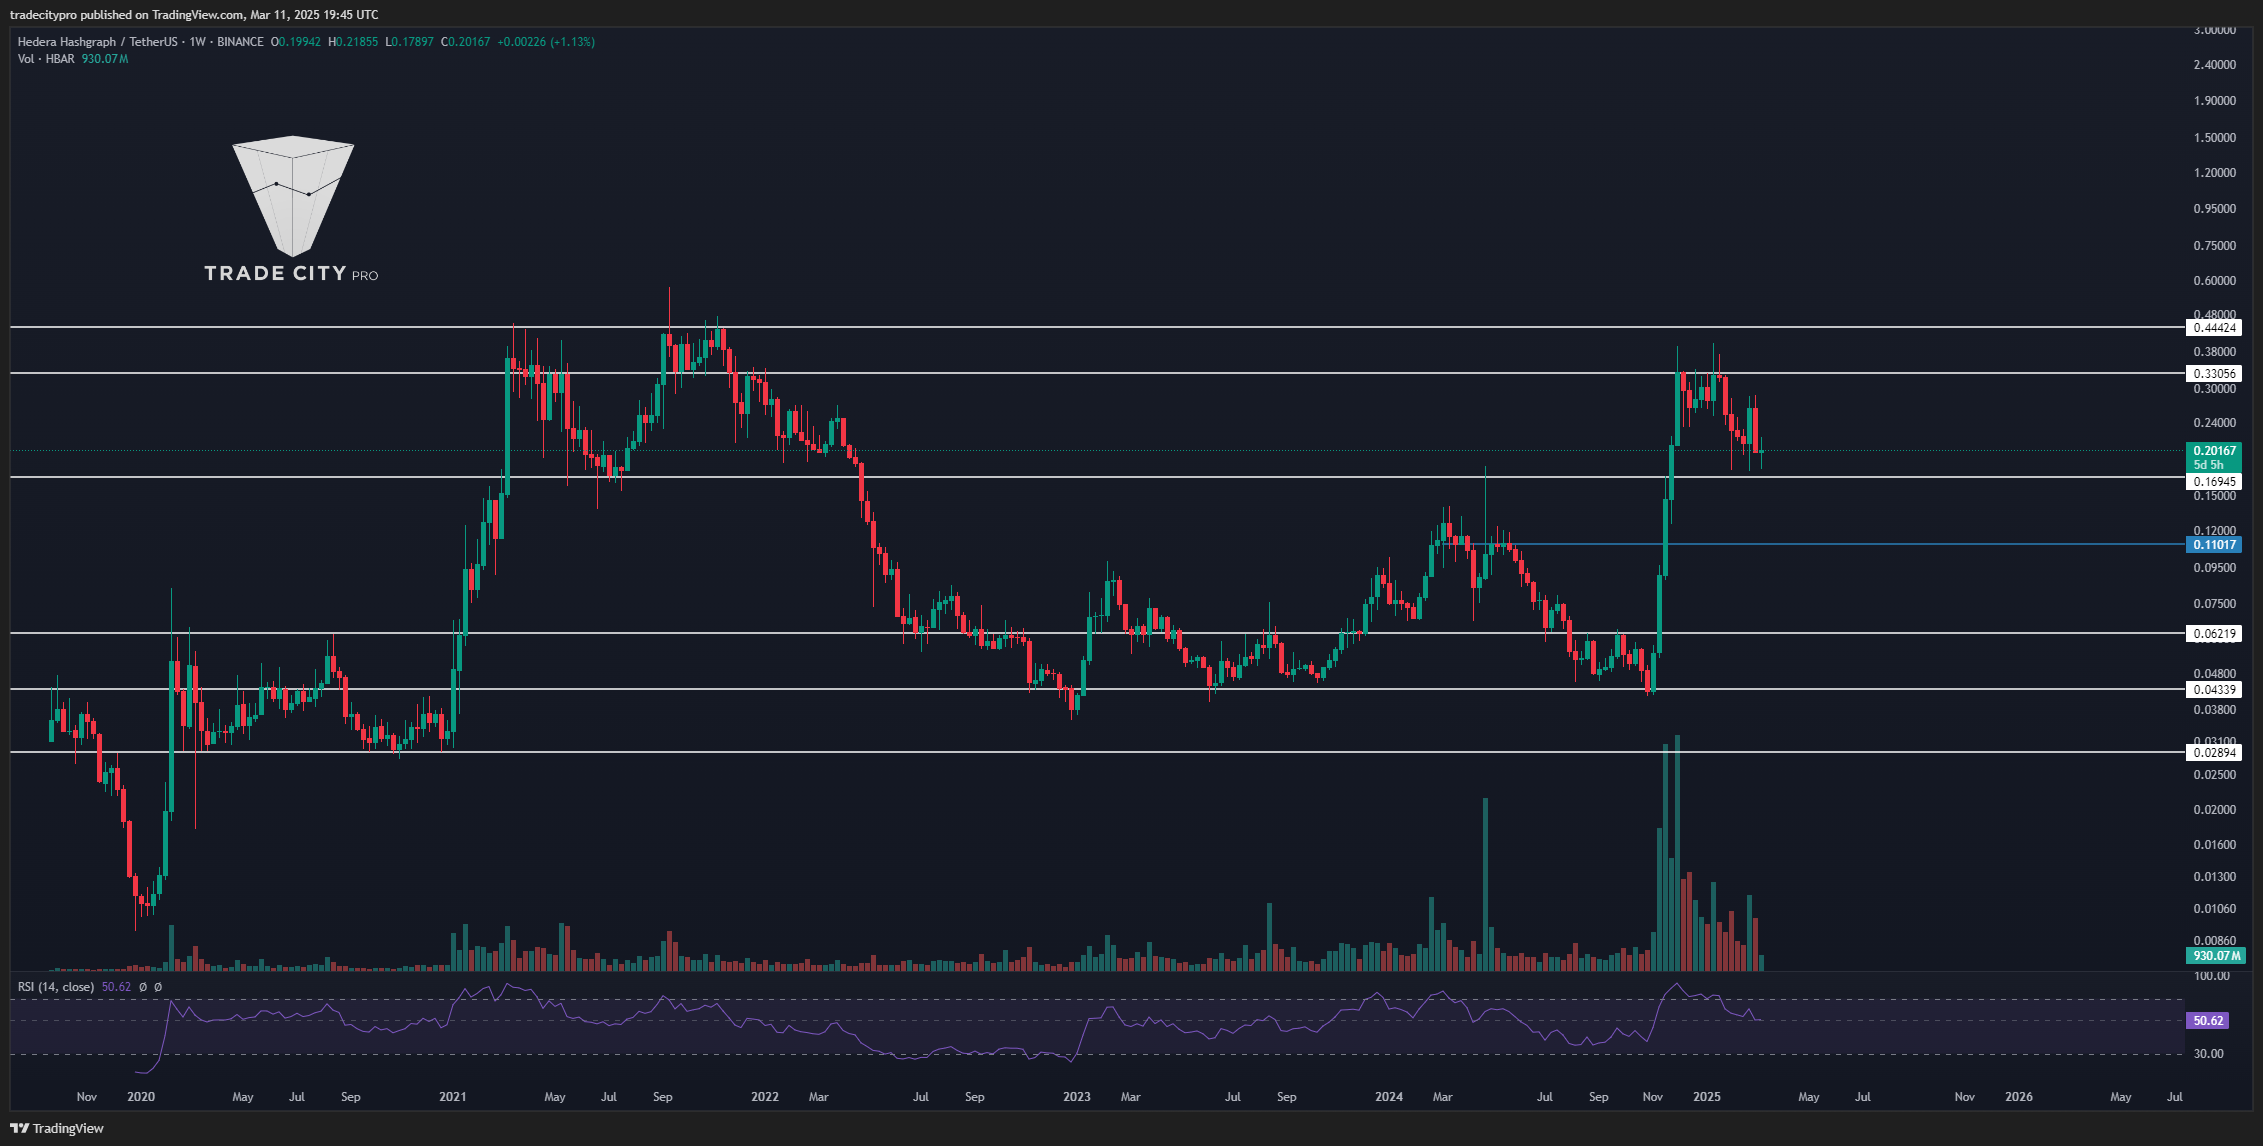
Task: Click the Vol · HBAR indicator legend
Action: [46, 59]
